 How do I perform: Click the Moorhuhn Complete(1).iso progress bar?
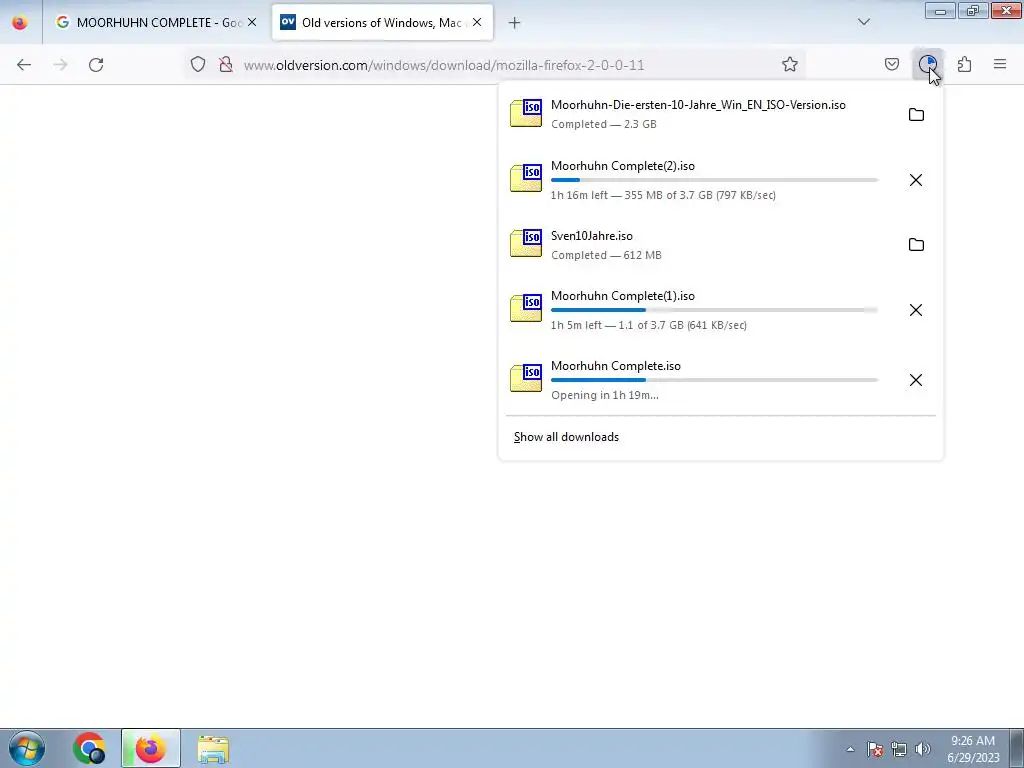[x=714, y=310]
